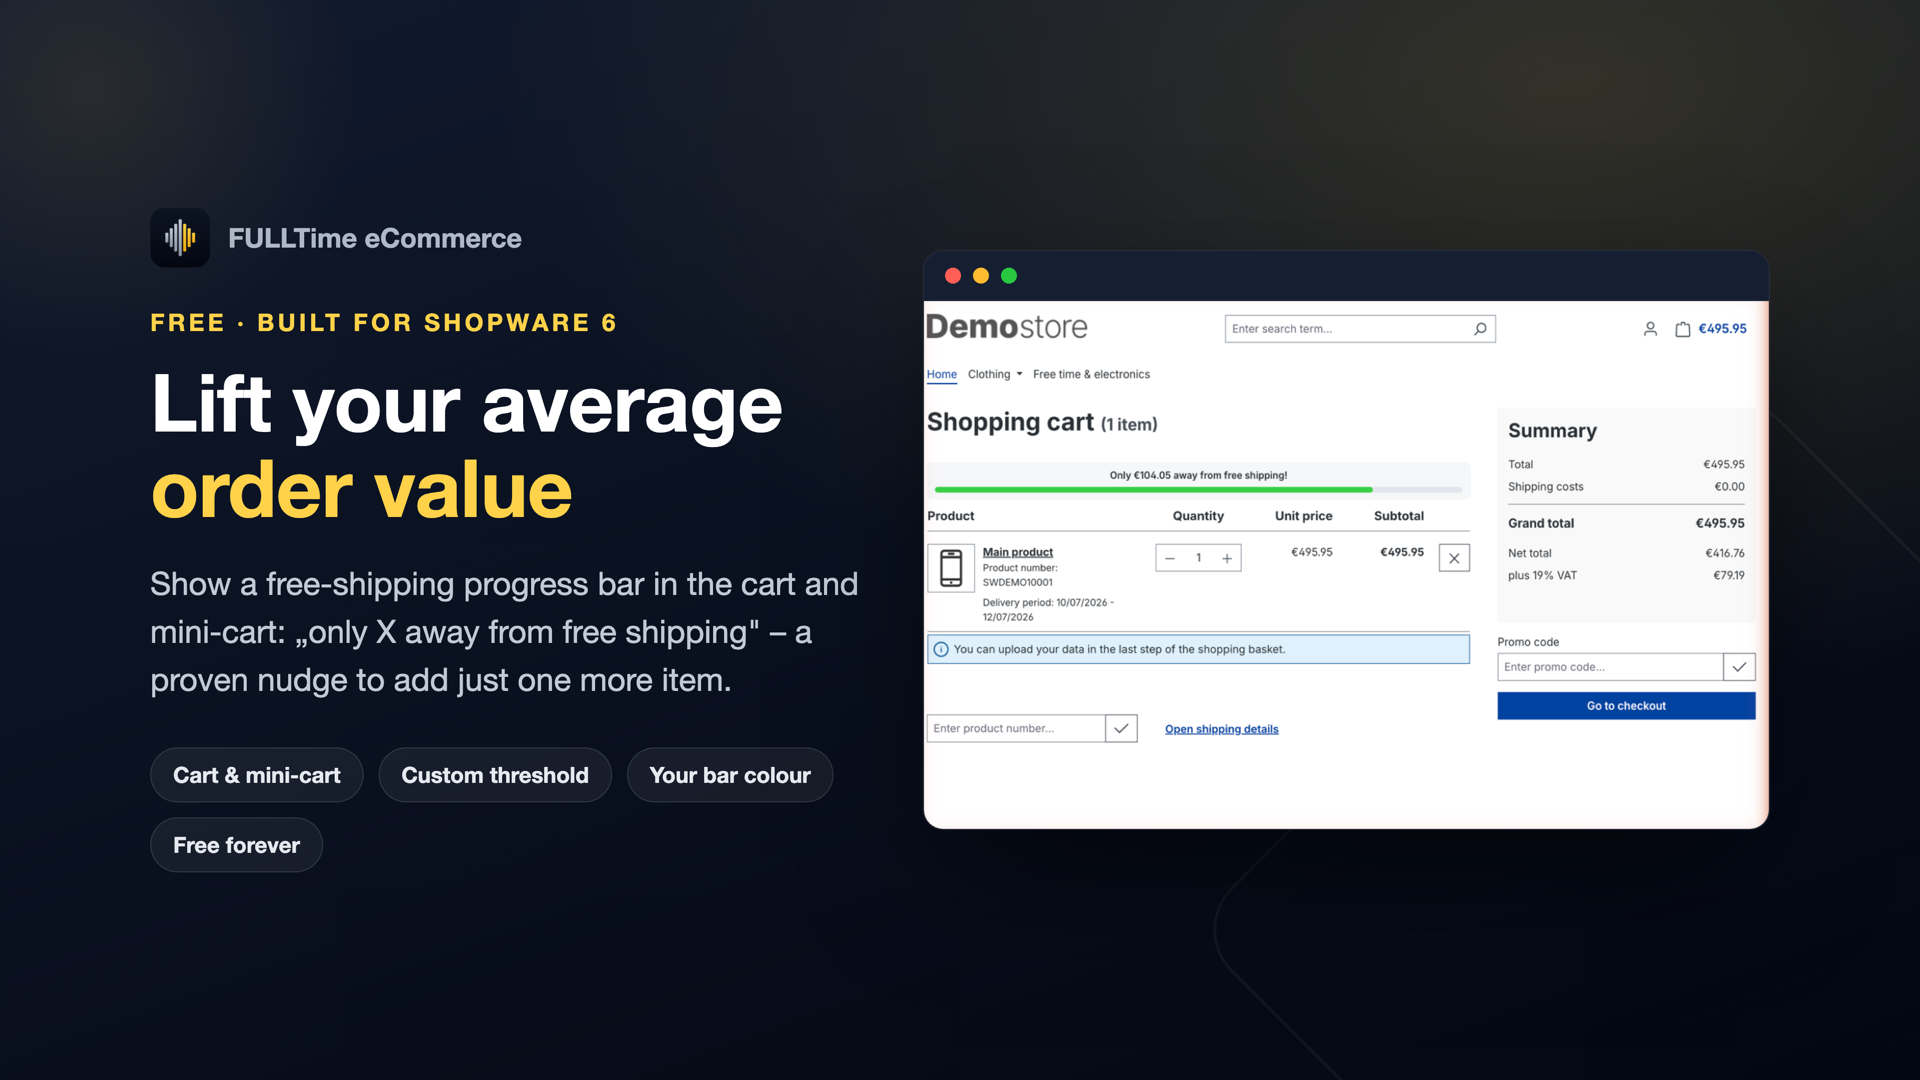Focus the Enter promo code field
The width and height of the screenshot is (1920, 1080).
[1610, 667]
